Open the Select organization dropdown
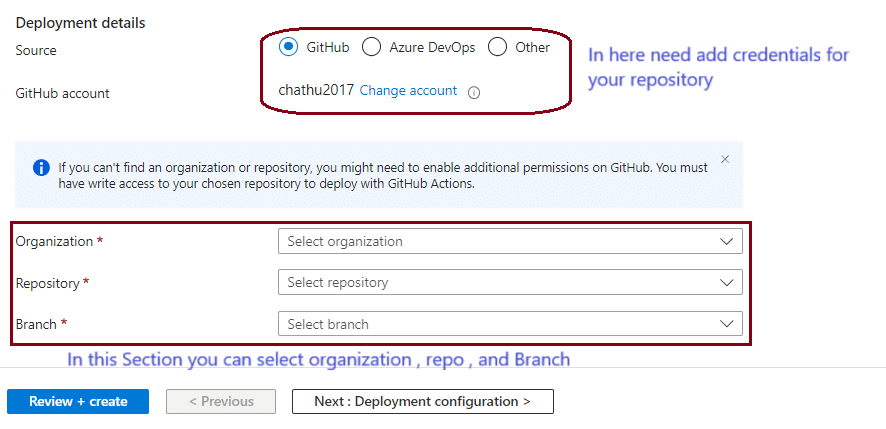The image size is (886, 429). (x=510, y=241)
